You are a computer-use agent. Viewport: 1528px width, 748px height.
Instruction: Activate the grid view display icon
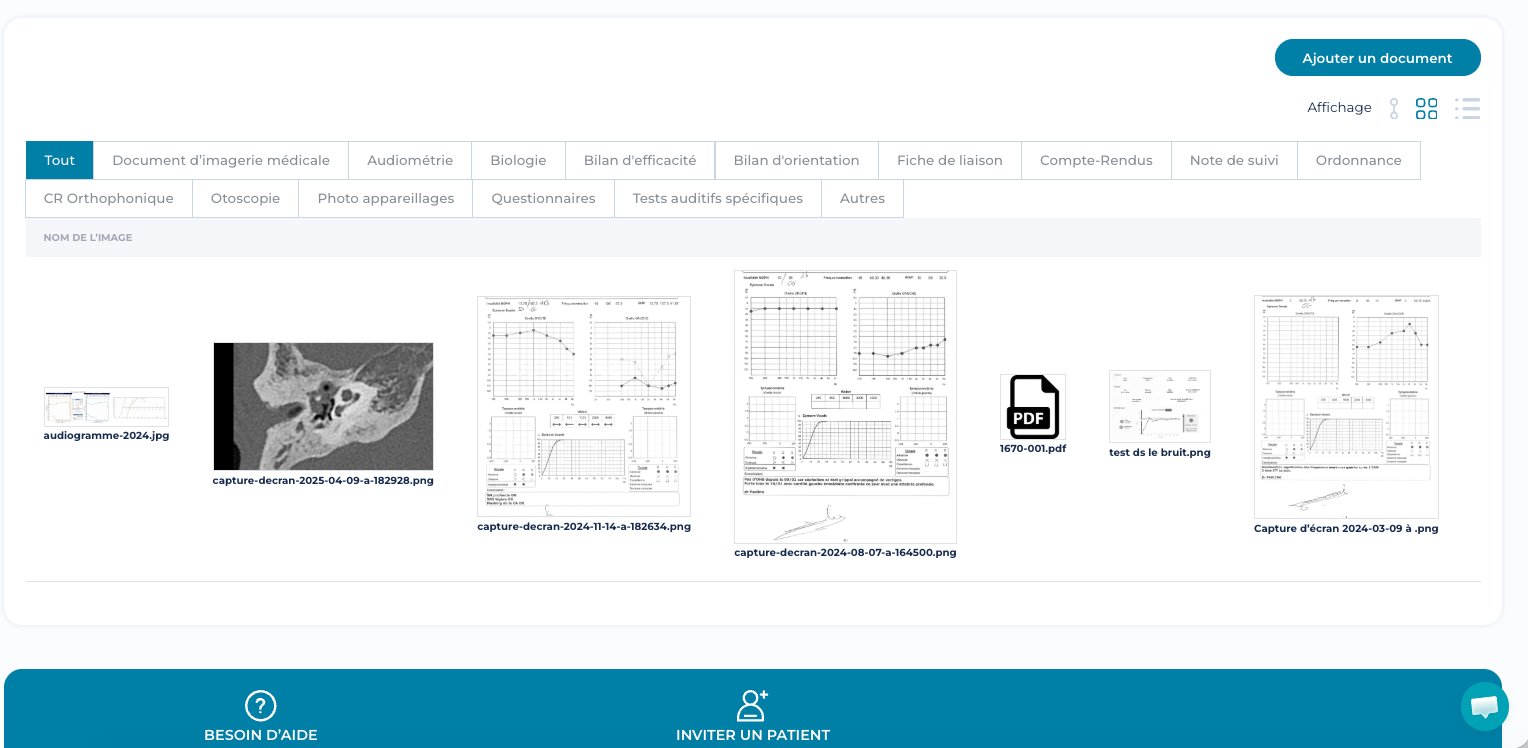click(x=1427, y=108)
